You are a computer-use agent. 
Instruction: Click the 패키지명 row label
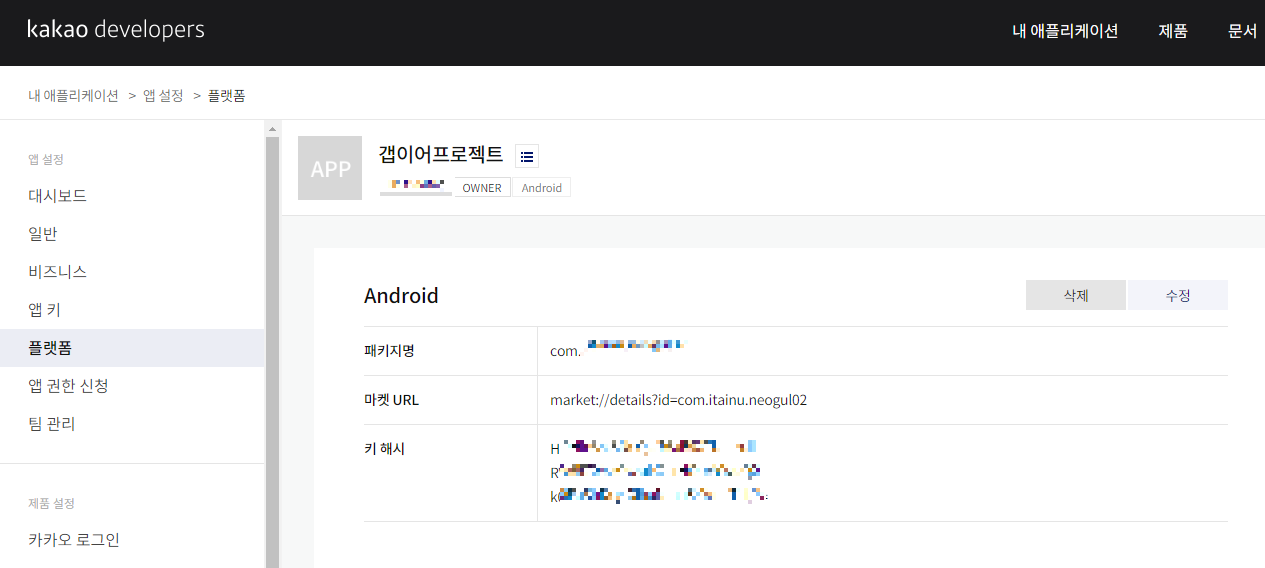pos(389,351)
